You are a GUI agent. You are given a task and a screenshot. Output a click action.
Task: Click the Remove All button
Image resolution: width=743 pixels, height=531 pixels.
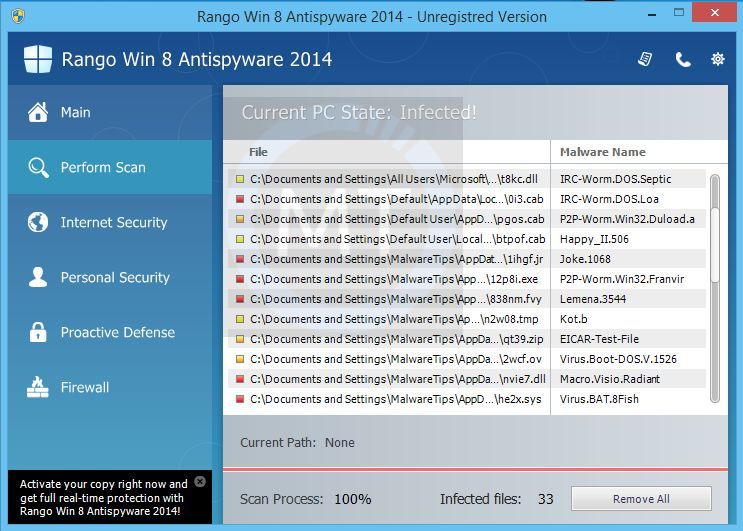[x=641, y=499]
